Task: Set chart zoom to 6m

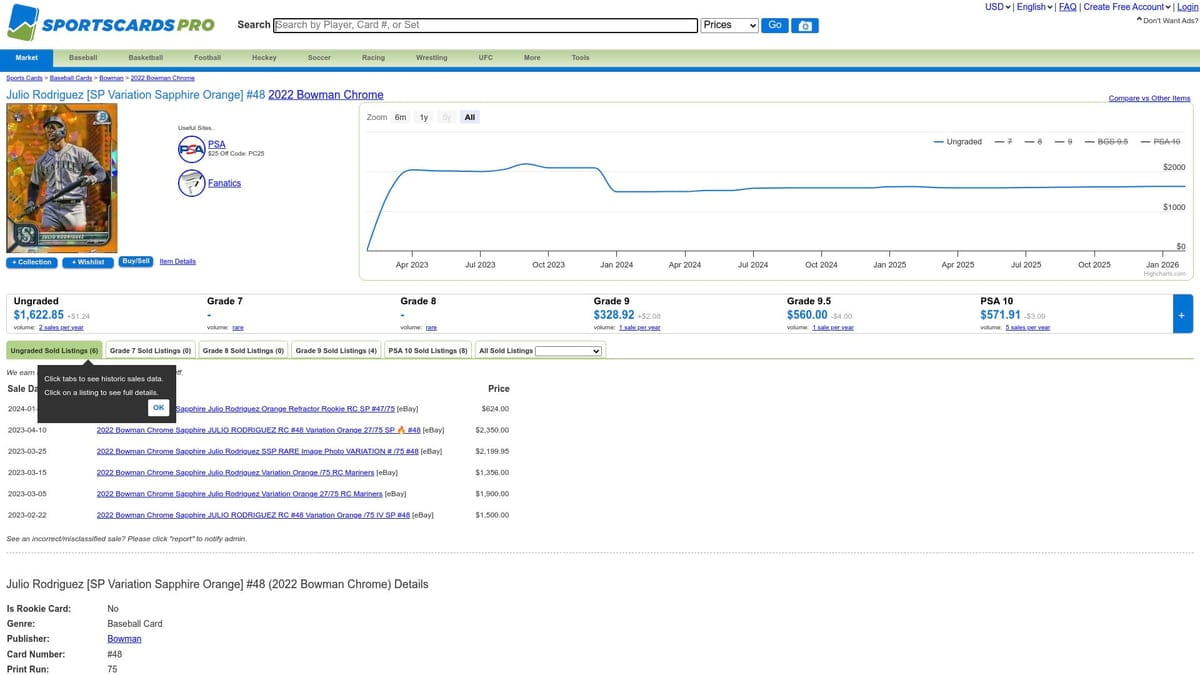Action: [x=400, y=117]
